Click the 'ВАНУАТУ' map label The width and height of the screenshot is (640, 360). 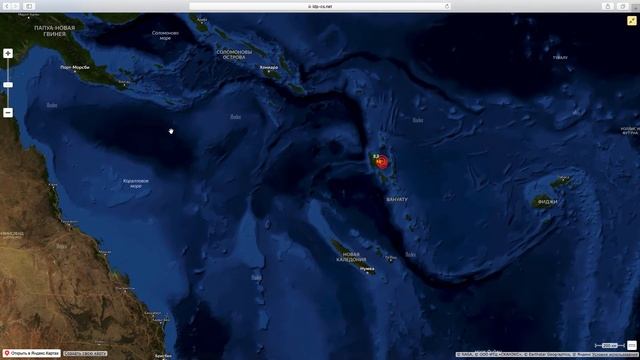point(397,200)
